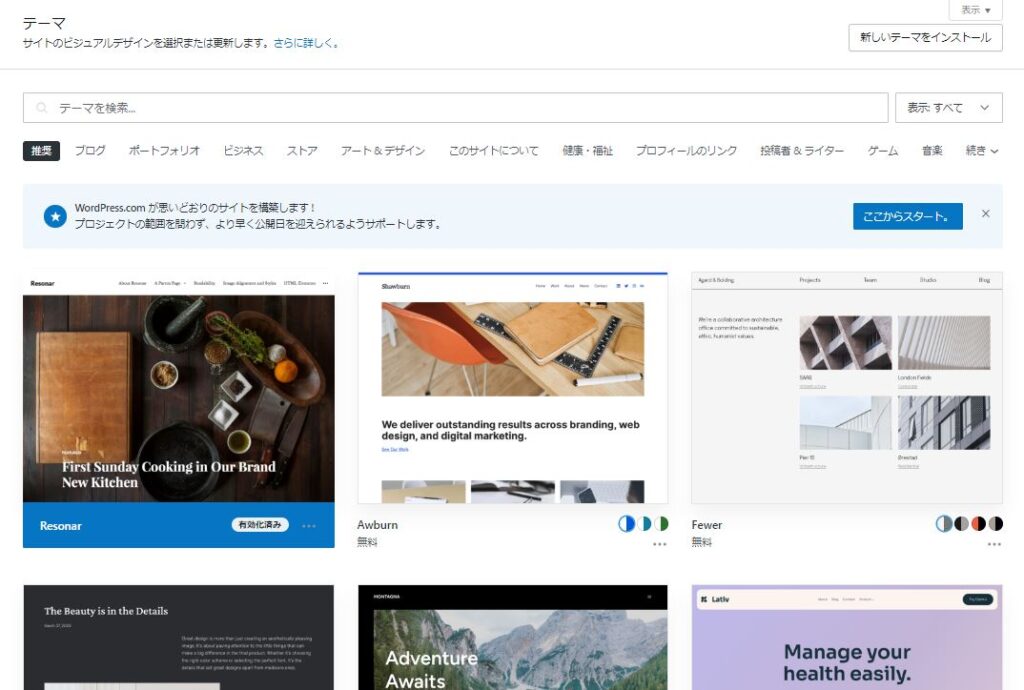Switch to the ポートフォリオ category tab

click(164, 151)
